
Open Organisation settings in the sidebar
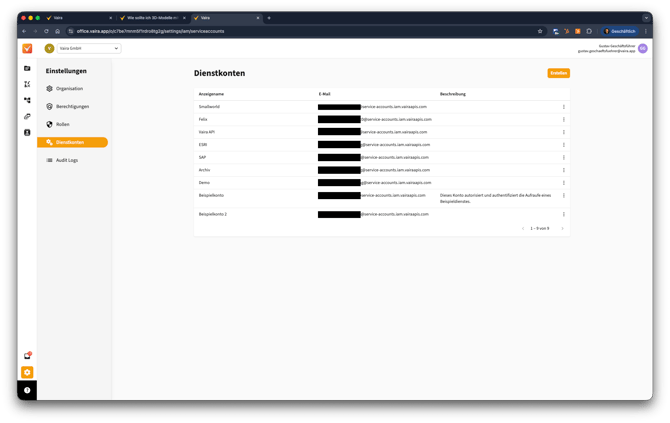(x=69, y=88)
